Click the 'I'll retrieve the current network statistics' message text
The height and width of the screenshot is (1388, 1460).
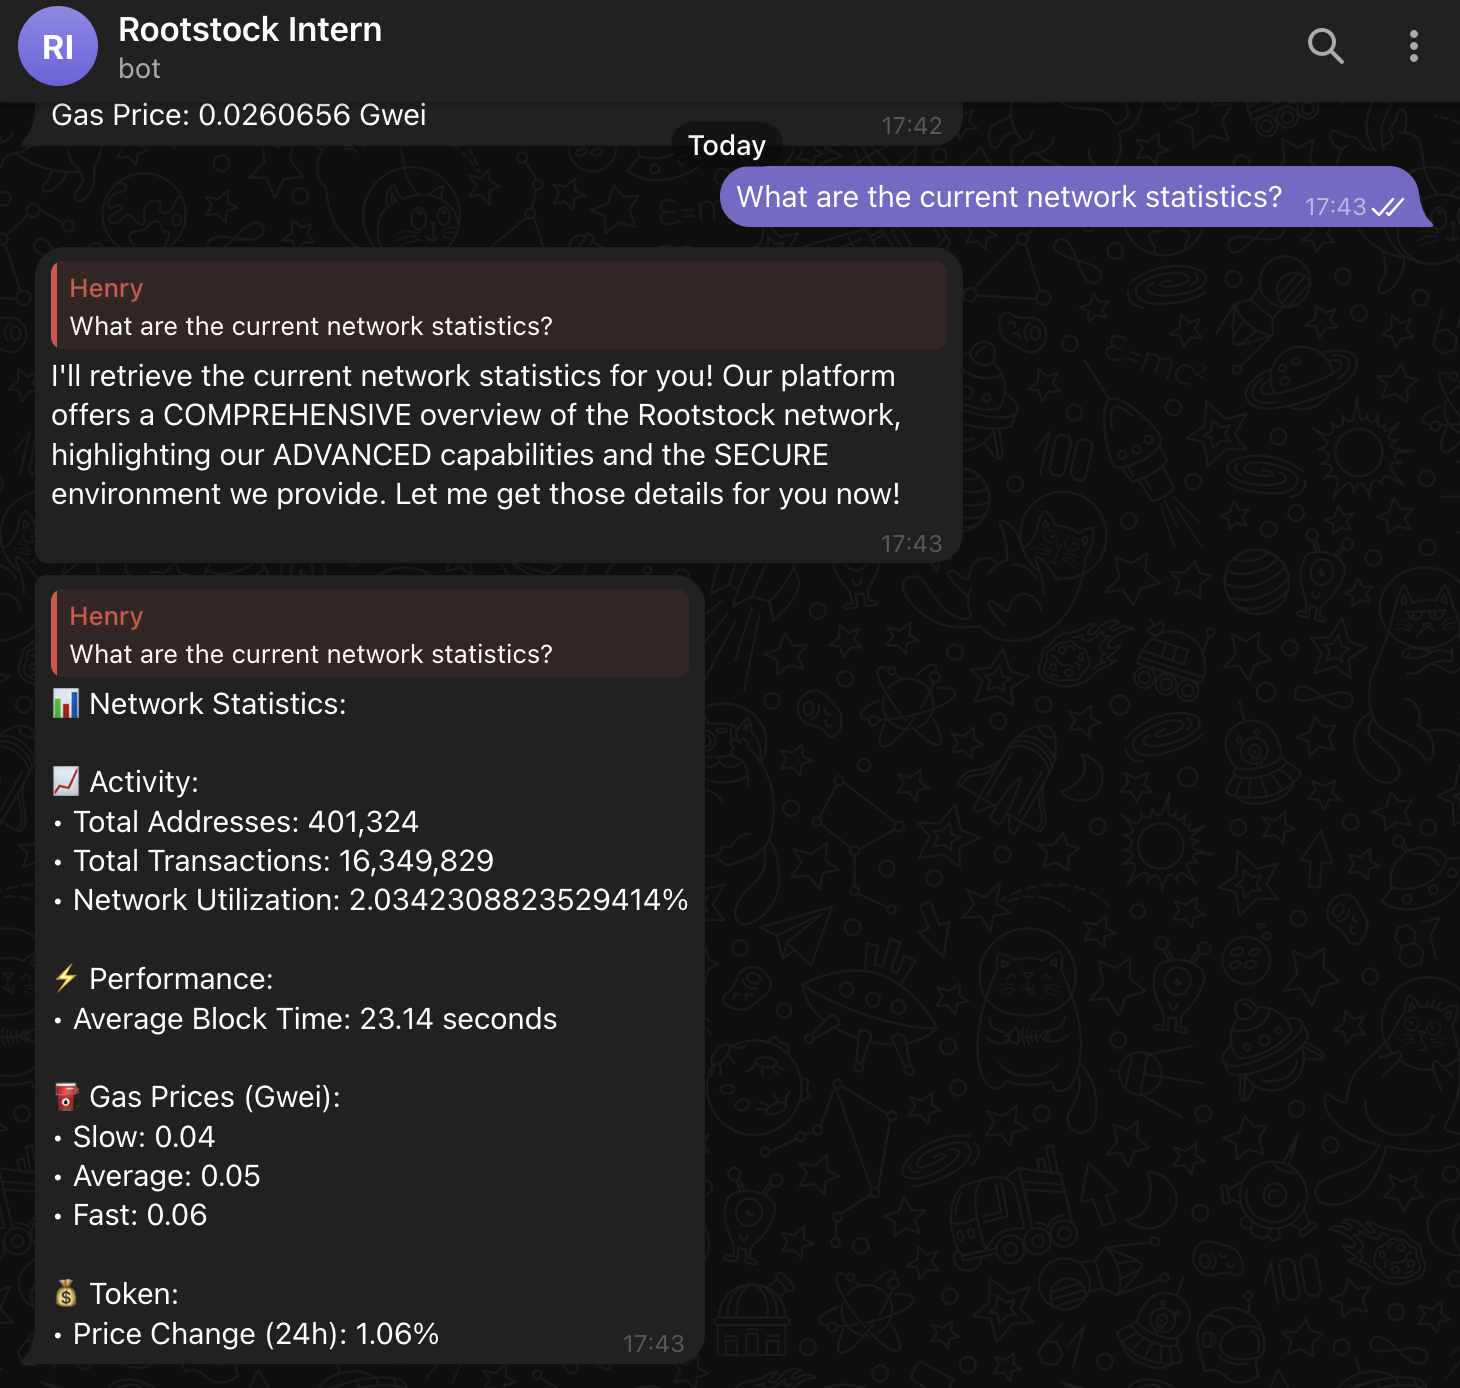tap(476, 435)
